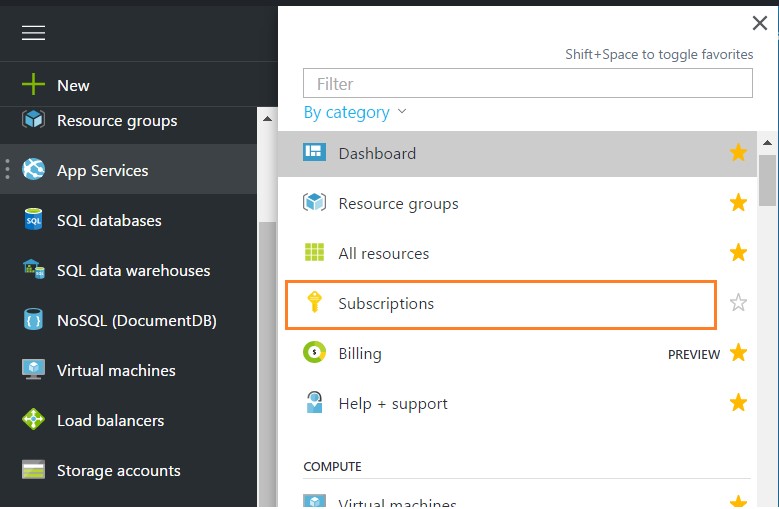Viewport: 779px width, 509px height.
Task: Toggle the Billing favorite star
Action: coord(738,353)
